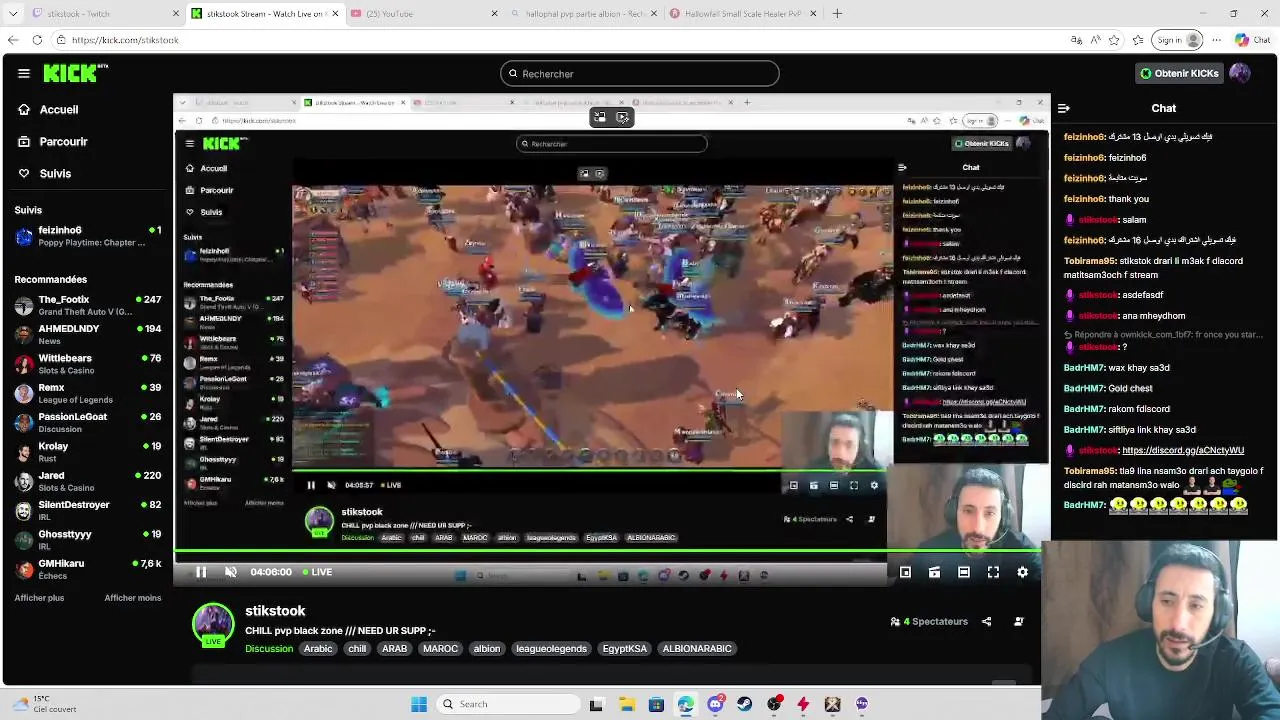This screenshot has height=720, width=1280.
Task: View the 4 Spectateurs viewer count
Action: (929, 622)
